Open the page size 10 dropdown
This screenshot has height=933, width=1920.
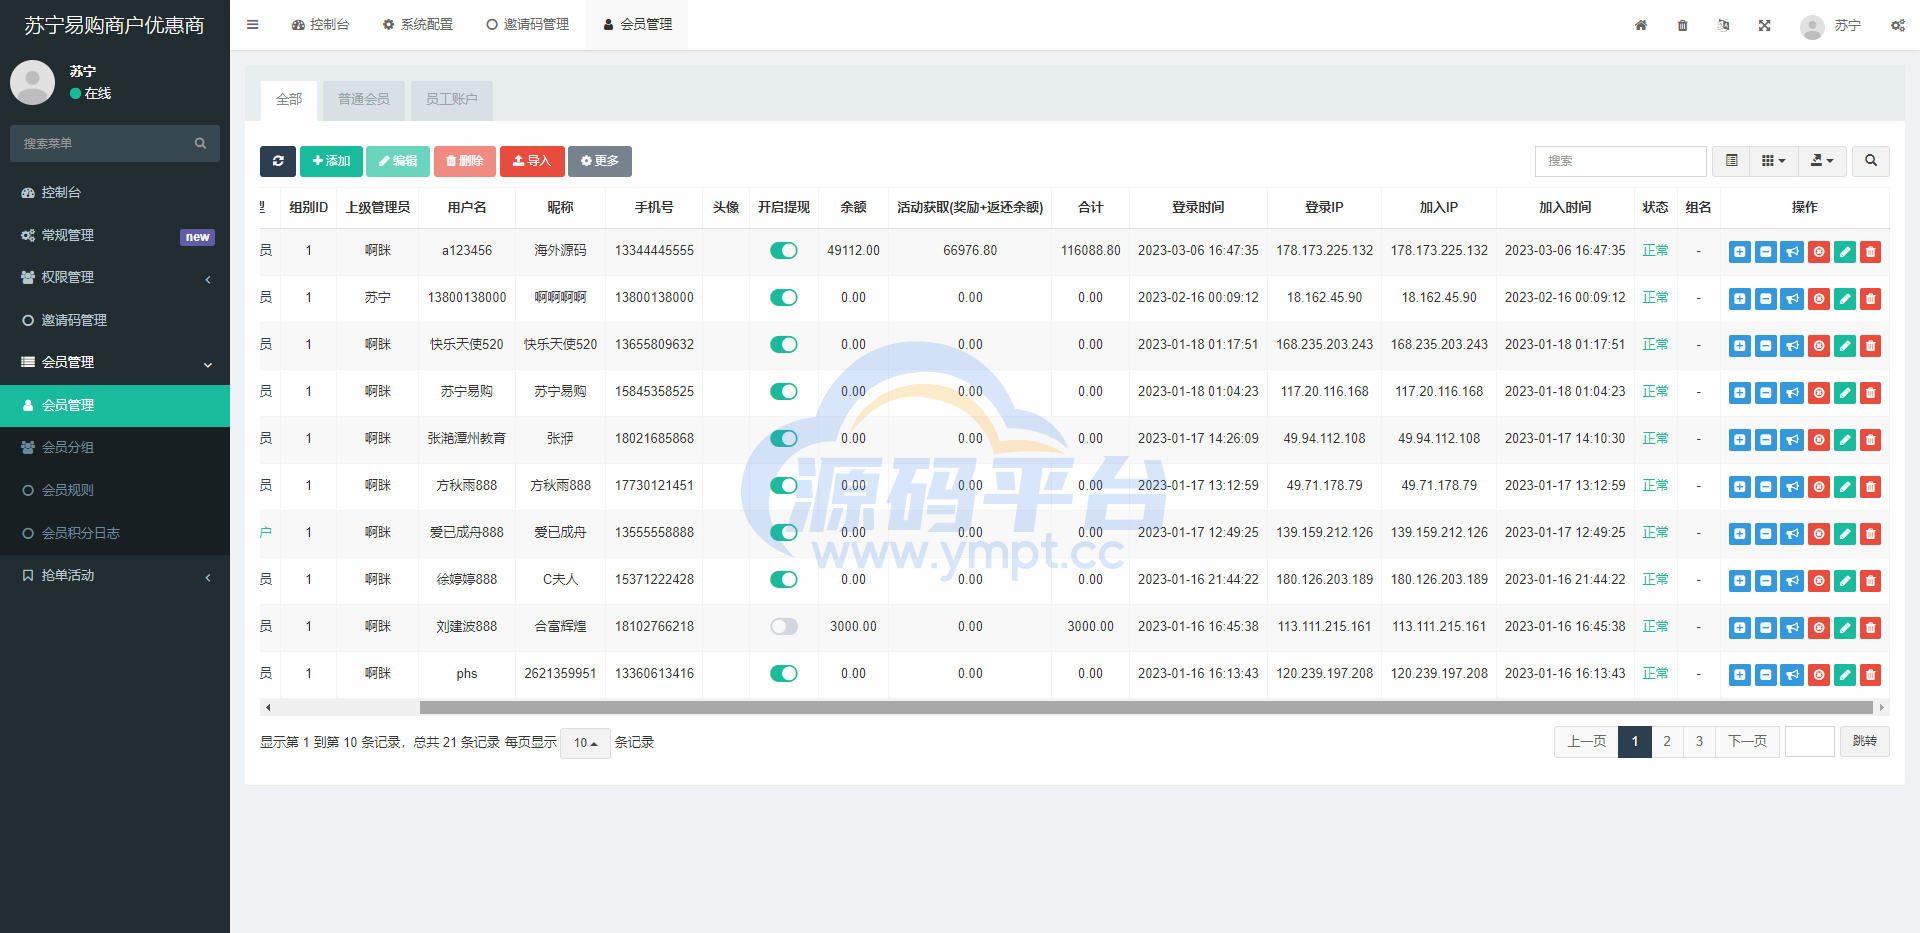click(585, 743)
